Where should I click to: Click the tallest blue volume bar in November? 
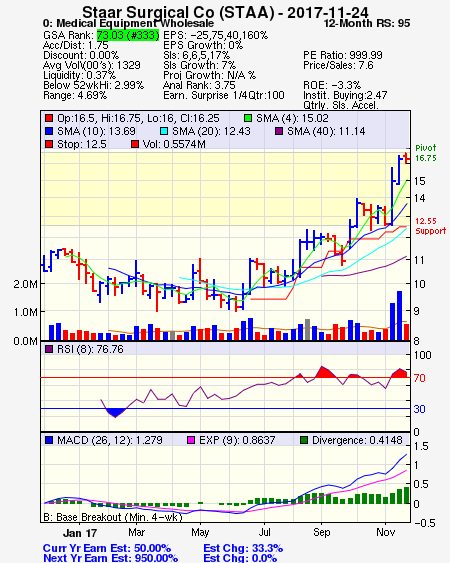click(x=399, y=316)
